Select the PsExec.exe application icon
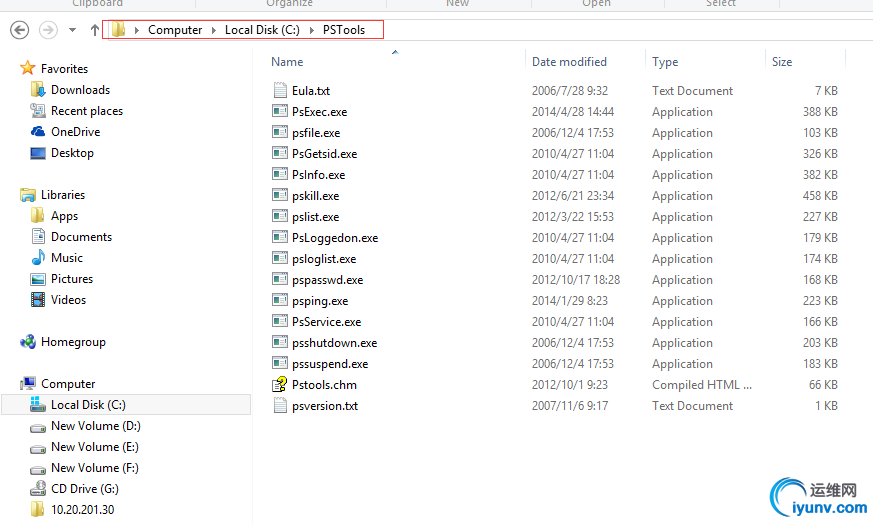 click(280, 111)
